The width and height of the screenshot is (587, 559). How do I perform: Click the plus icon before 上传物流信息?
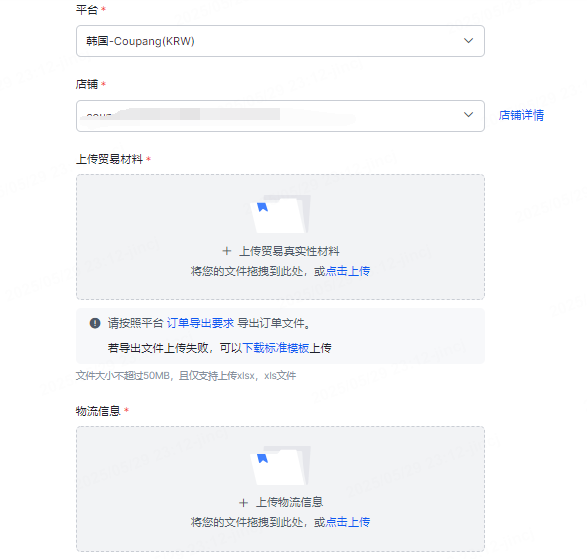pyautogui.click(x=243, y=502)
